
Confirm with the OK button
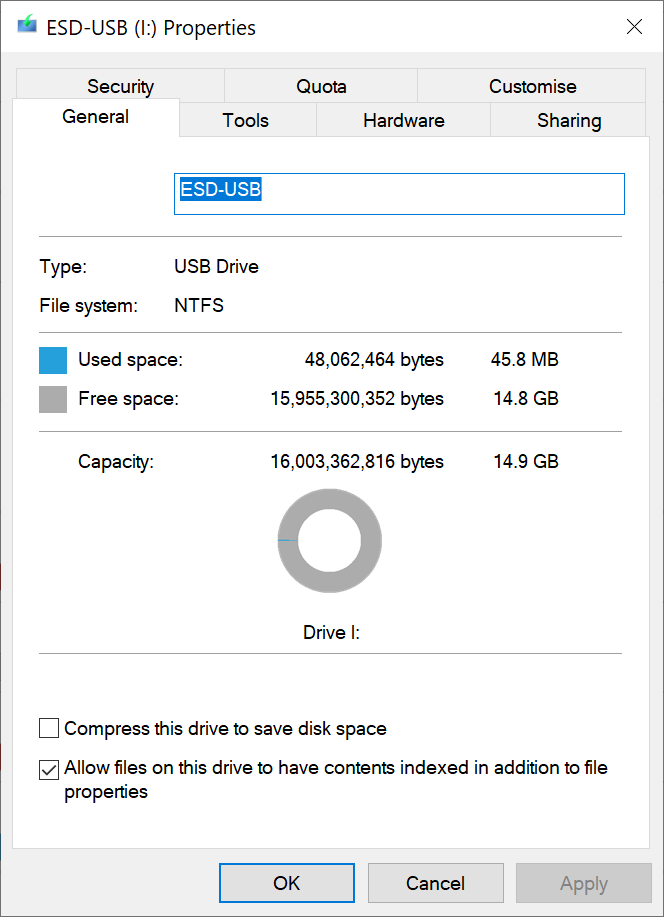[287, 883]
